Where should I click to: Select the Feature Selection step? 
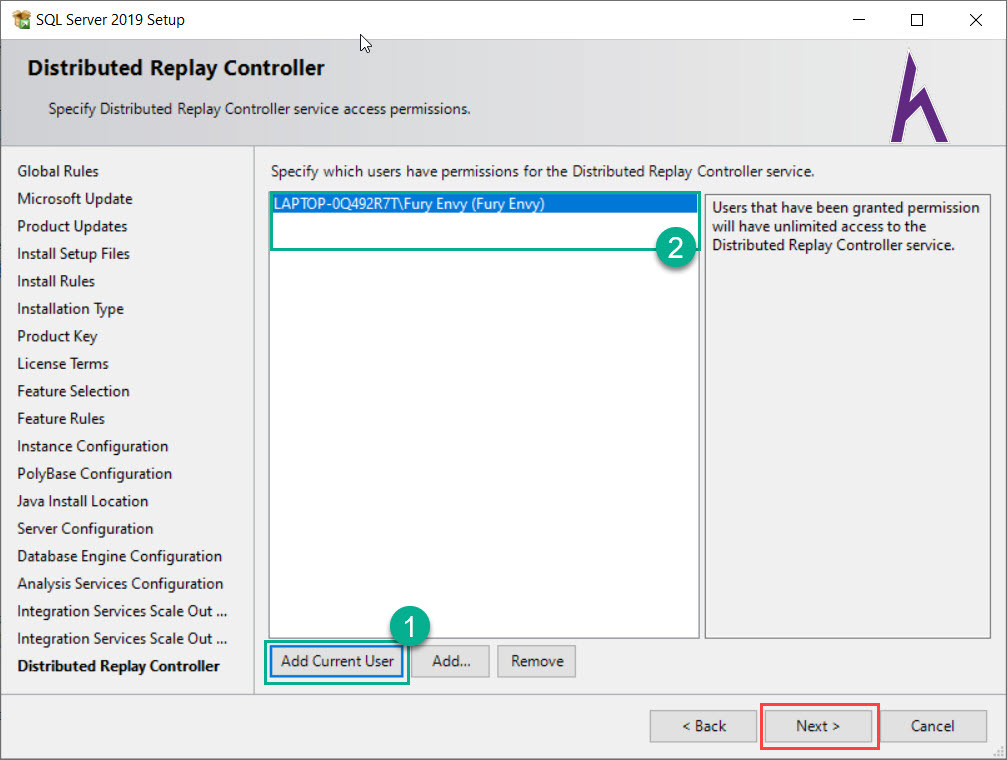click(73, 391)
